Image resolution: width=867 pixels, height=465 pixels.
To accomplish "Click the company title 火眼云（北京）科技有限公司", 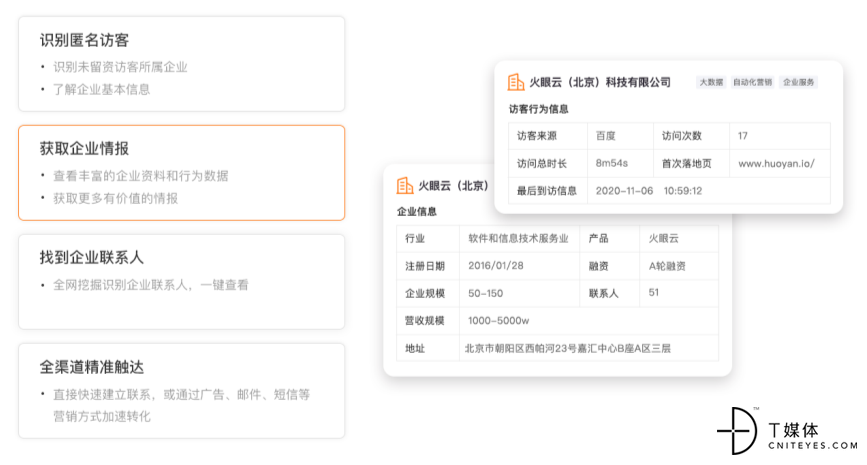I will pyautogui.click(x=600, y=82).
